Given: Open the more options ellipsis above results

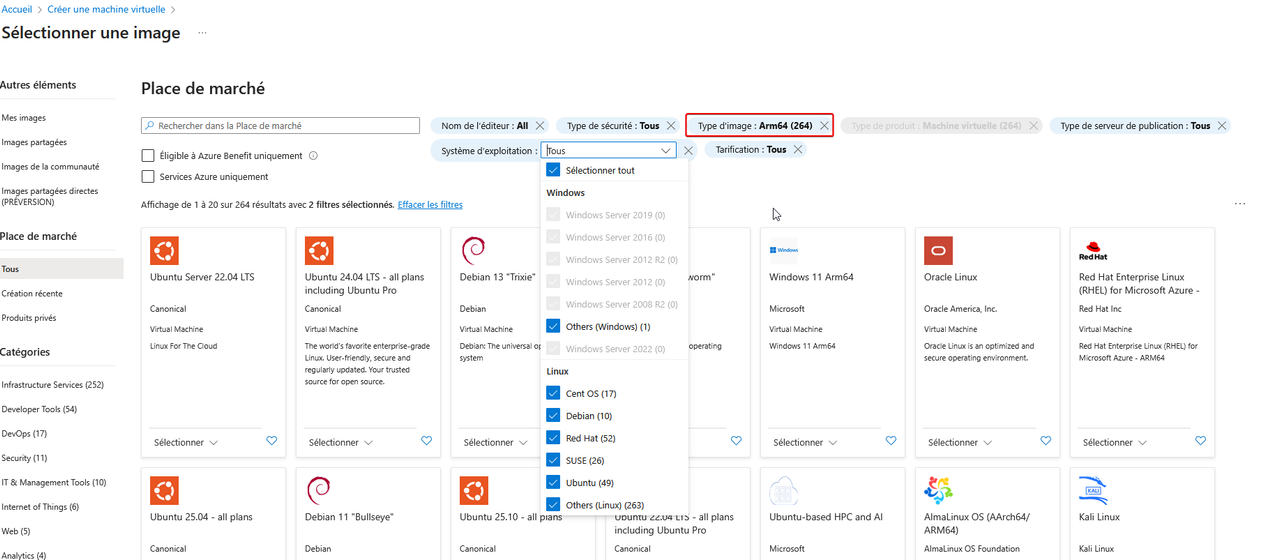Looking at the screenshot, I should click(1240, 204).
